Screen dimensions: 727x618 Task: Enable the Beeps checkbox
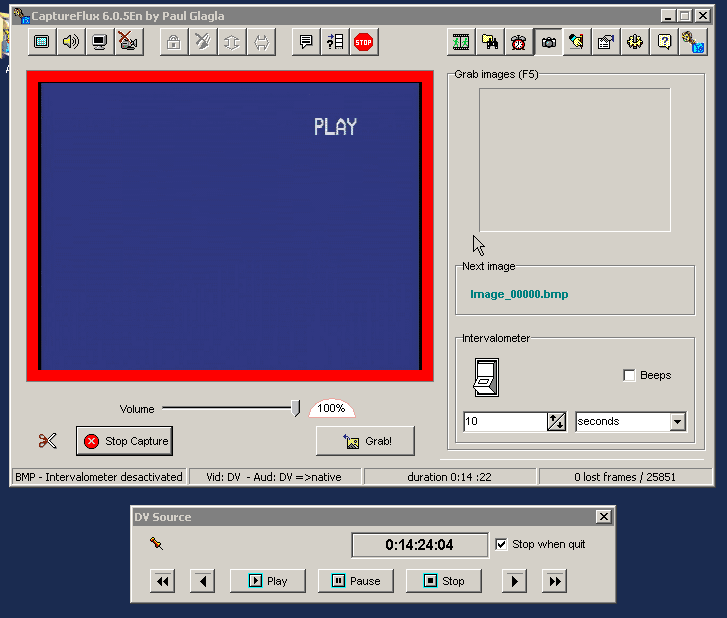tap(629, 375)
